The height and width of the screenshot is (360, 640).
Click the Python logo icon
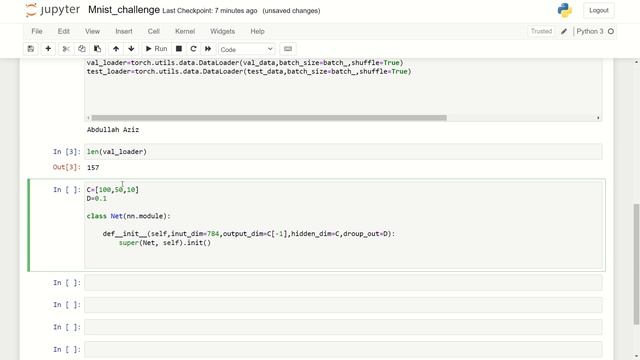565,10
